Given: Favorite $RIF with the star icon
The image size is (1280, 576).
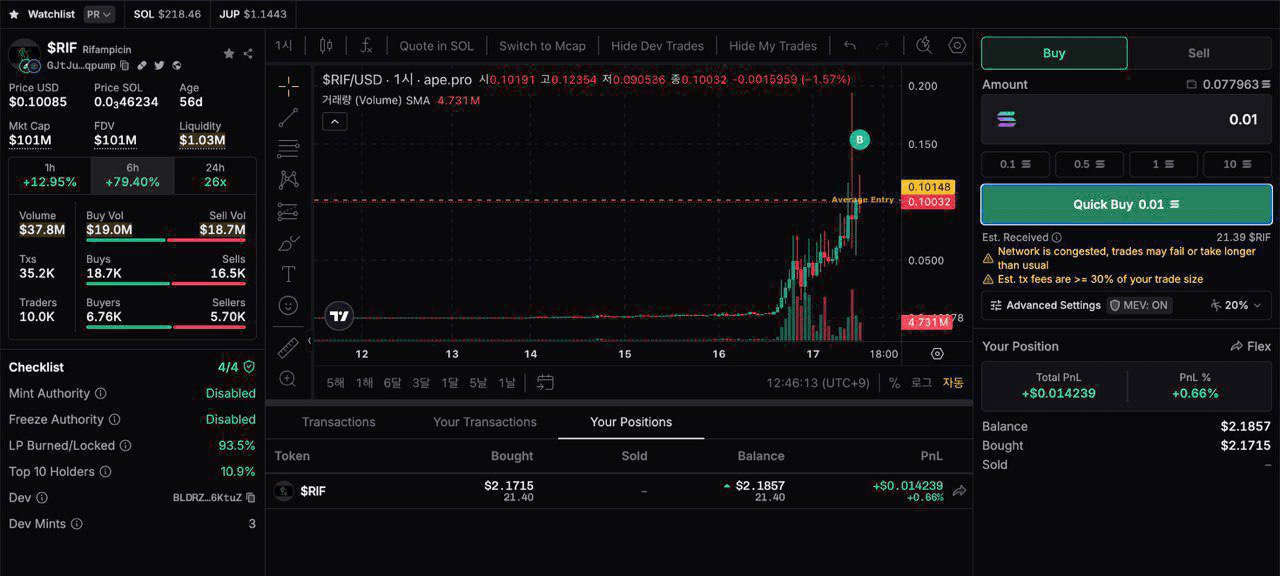Looking at the screenshot, I should pyautogui.click(x=229, y=53).
